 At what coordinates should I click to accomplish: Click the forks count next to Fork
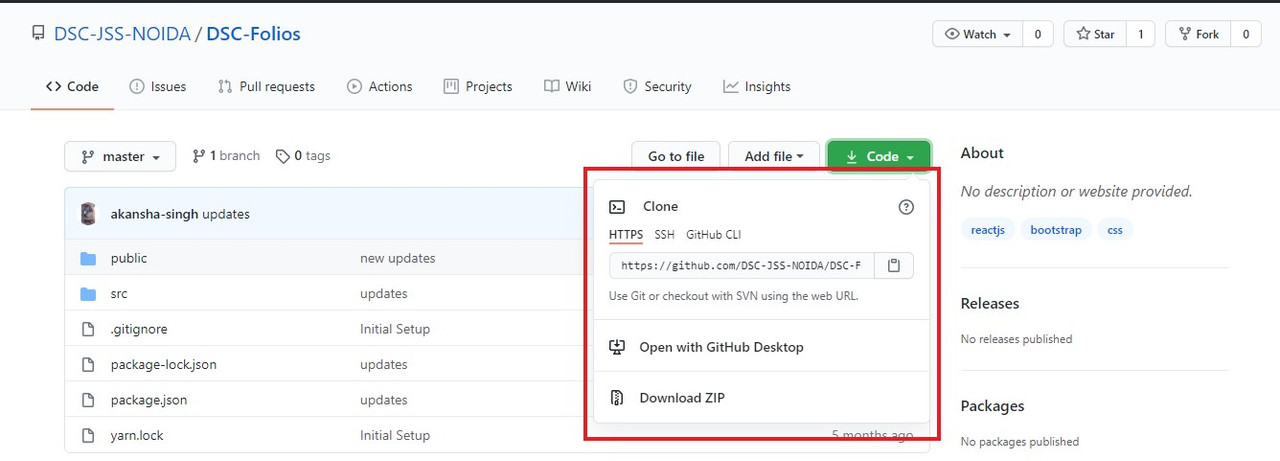tap(1245, 34)
